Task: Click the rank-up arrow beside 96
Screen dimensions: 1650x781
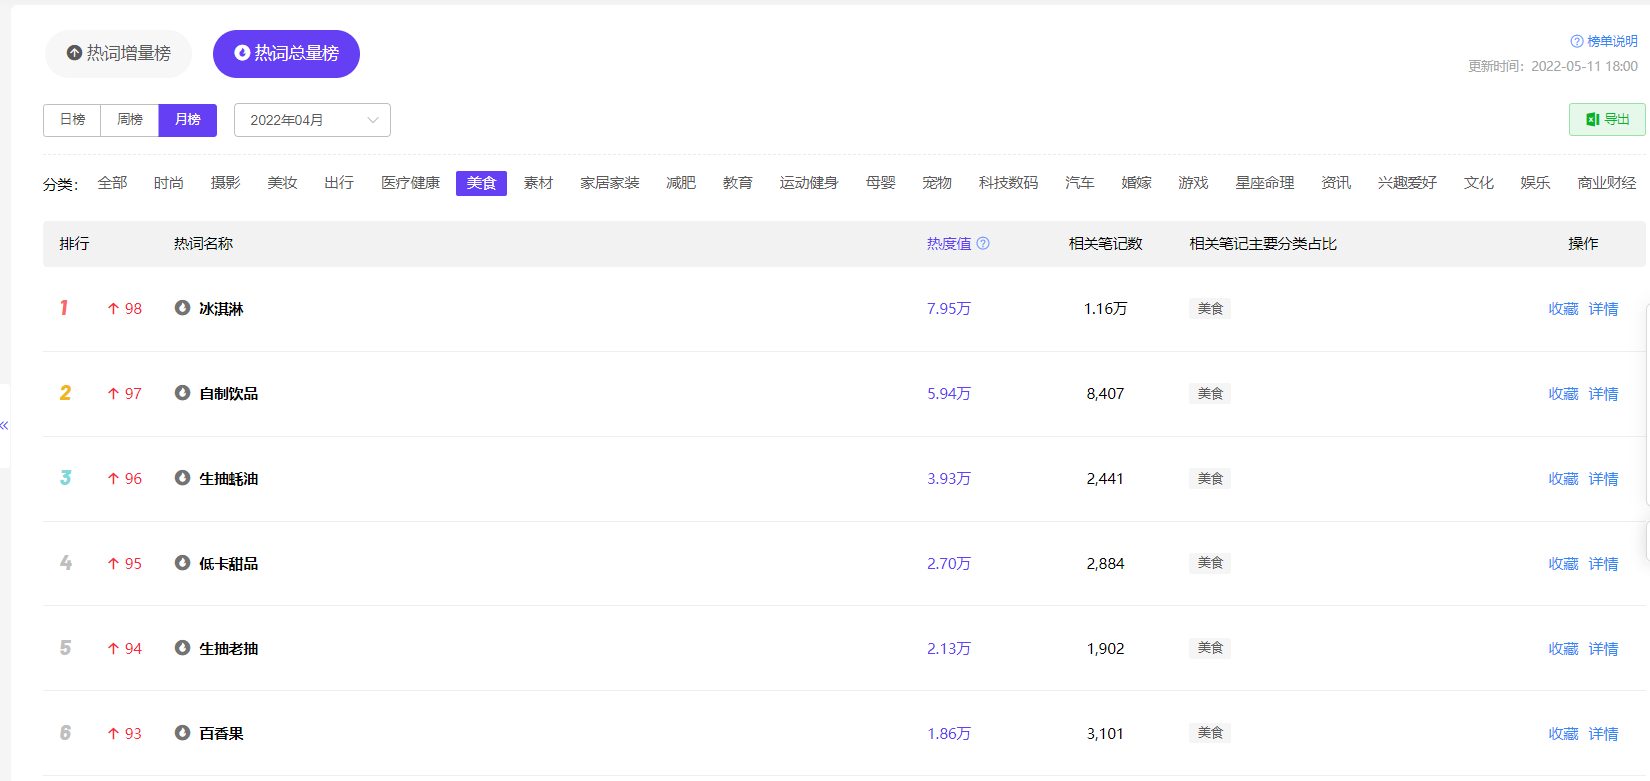Action: (x=113, y=479)
